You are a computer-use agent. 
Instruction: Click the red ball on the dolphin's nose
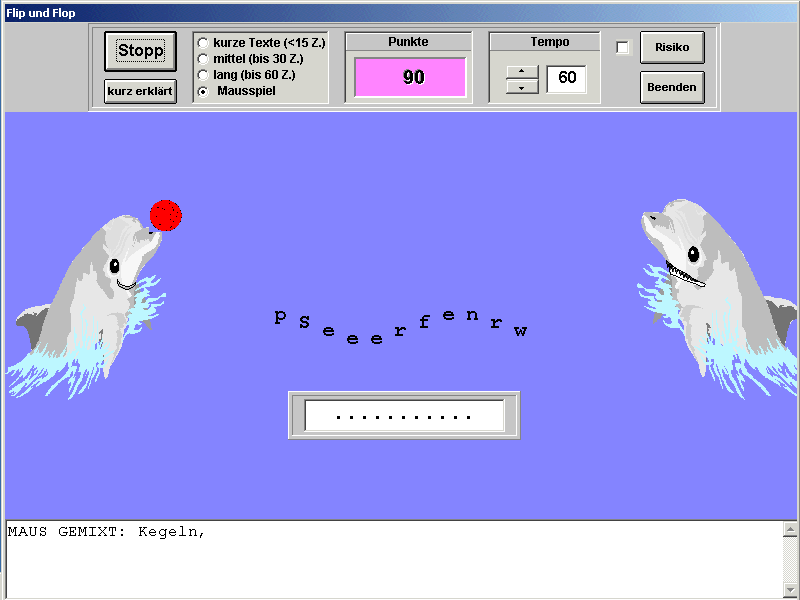(165, 215)
